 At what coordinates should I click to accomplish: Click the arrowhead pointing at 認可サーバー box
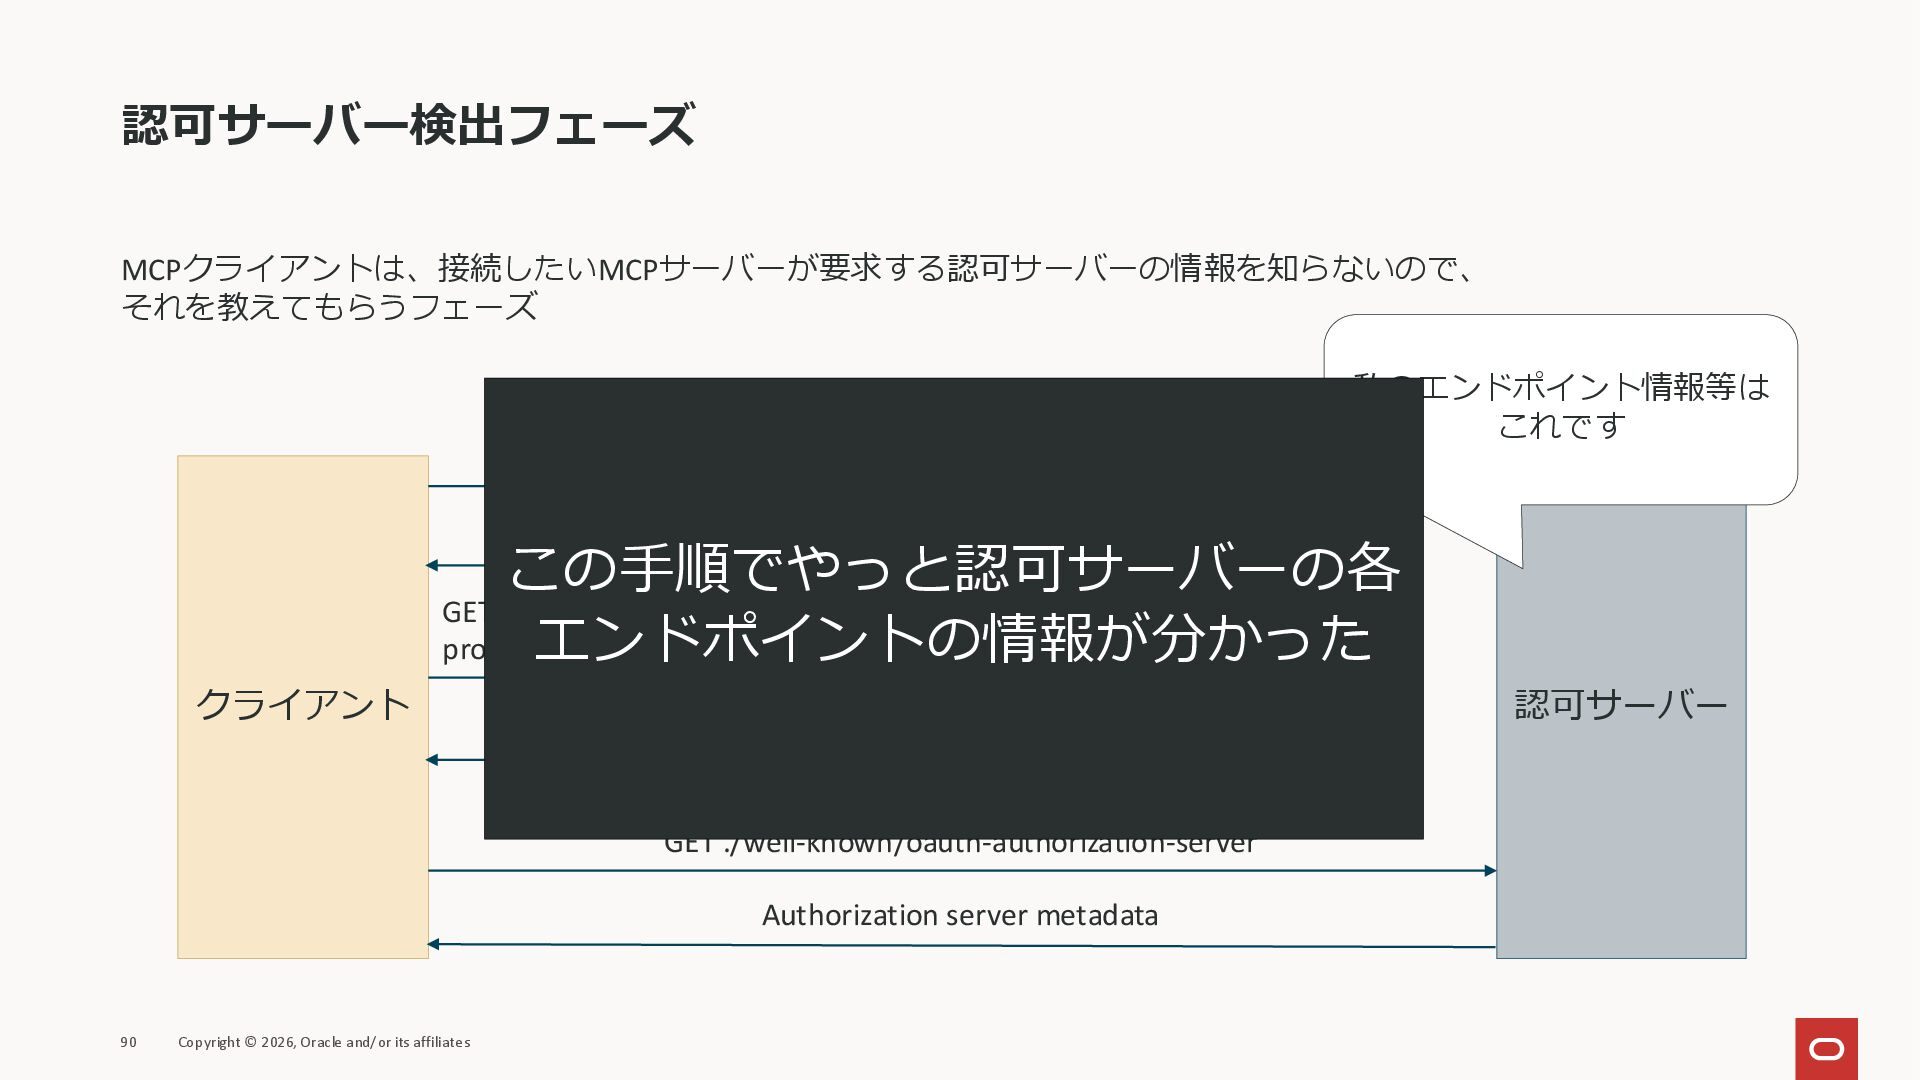[x=1489, y=871]
